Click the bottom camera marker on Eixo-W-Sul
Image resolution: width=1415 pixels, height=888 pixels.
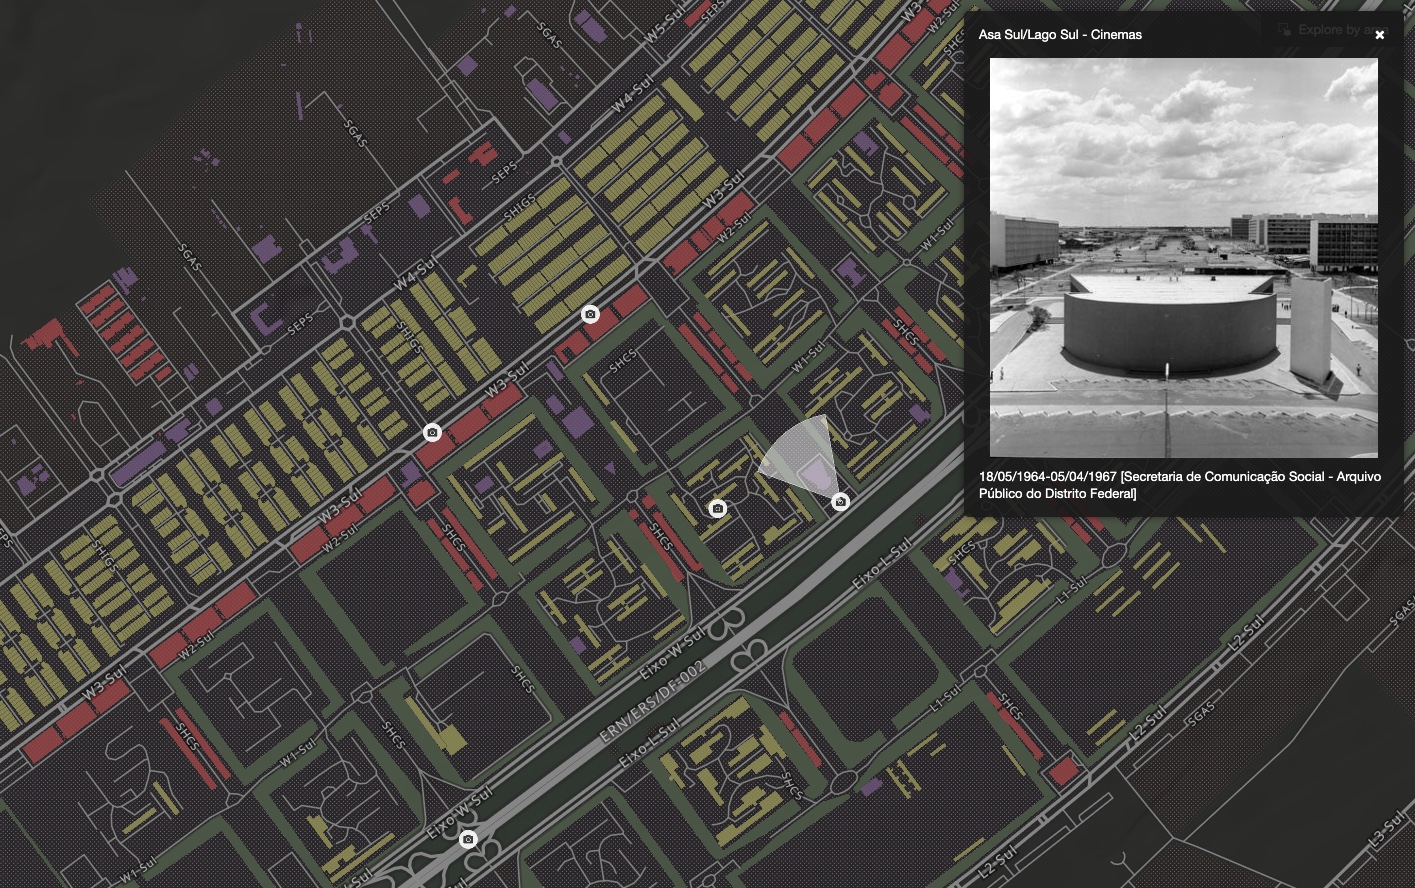(467, 839)
